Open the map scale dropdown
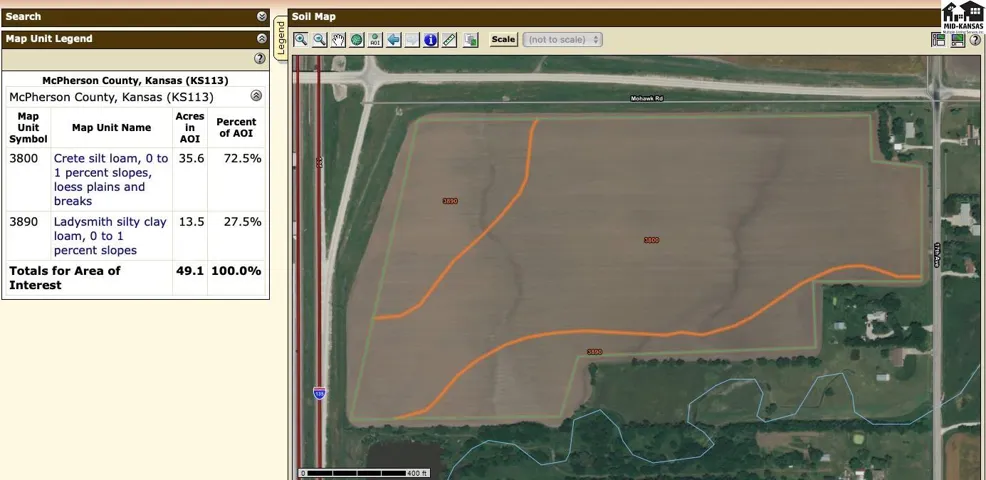This screenshot has height=480, width=986. click(563, 40)
